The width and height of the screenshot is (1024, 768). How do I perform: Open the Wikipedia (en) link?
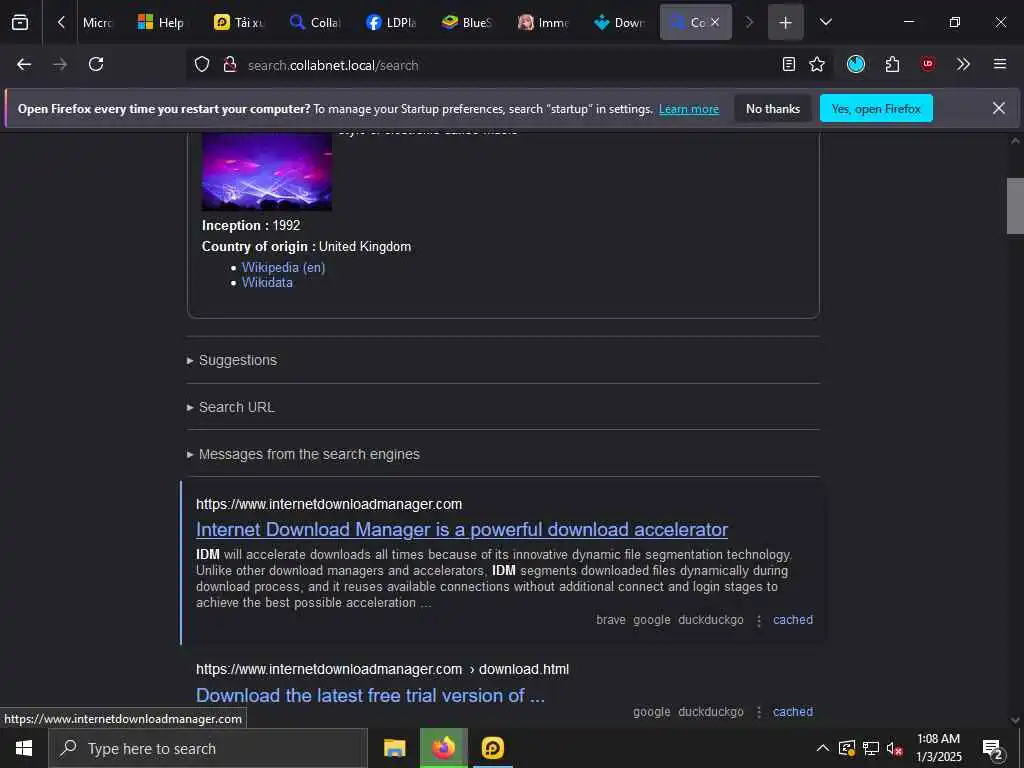283,267
